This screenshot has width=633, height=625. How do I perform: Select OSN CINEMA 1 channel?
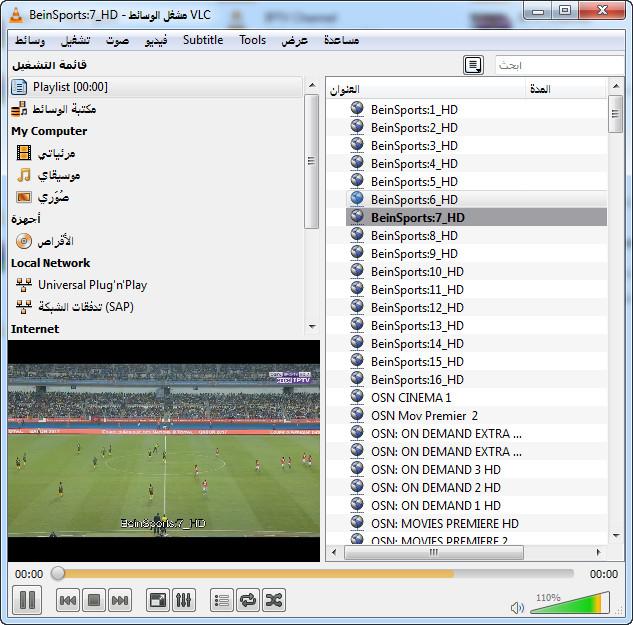411,398
